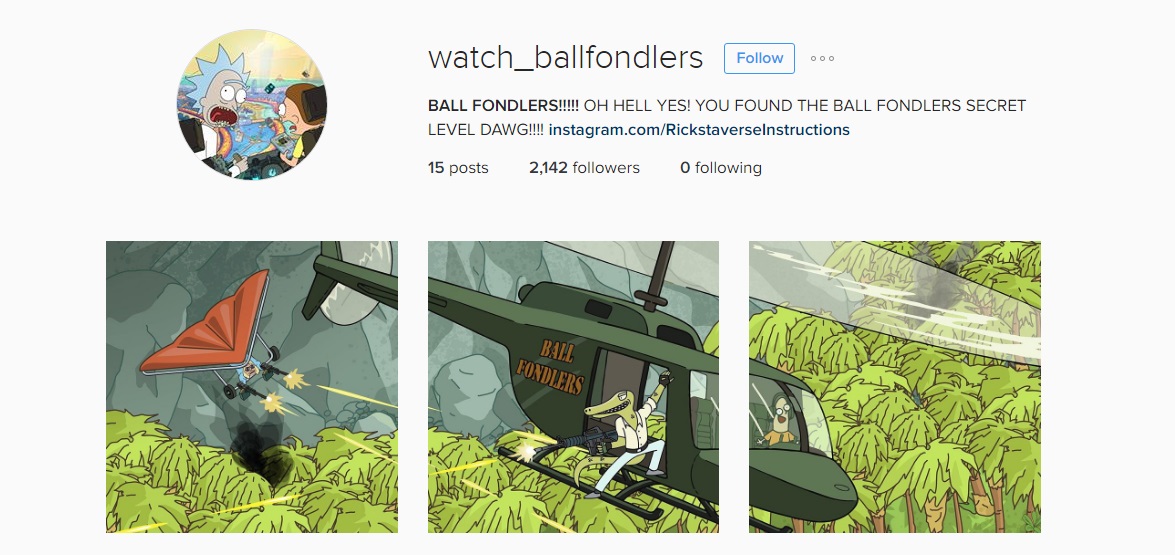View the 0 following list

pos(720,168)
